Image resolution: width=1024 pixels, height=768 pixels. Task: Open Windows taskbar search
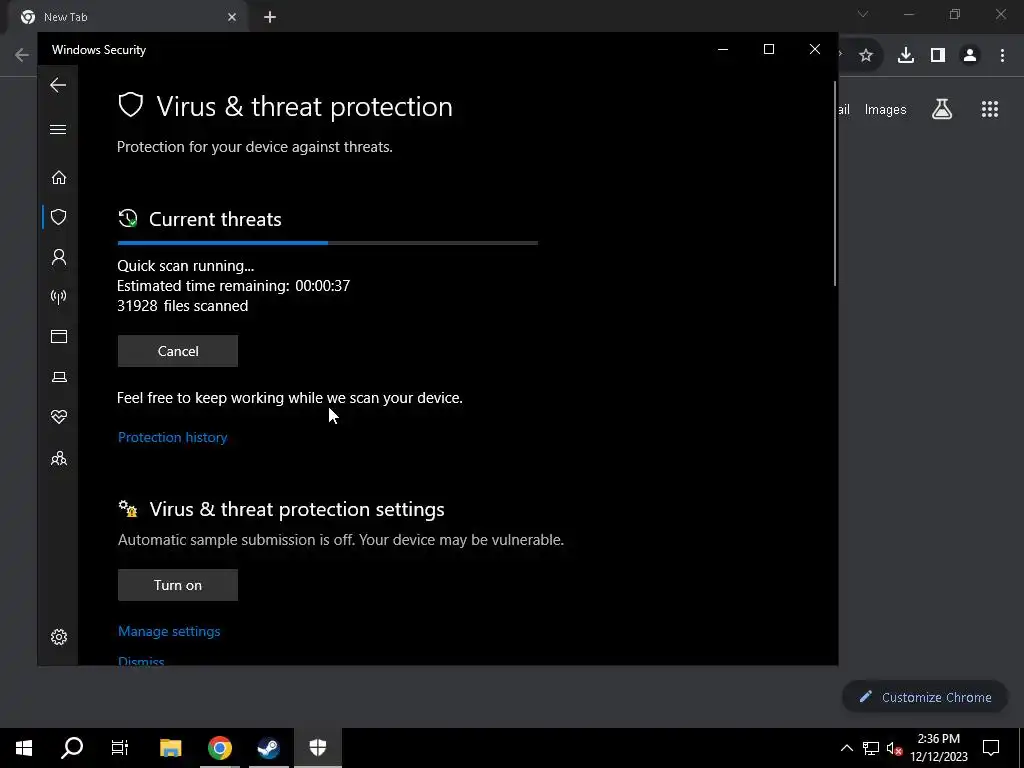tap(72, 748)
